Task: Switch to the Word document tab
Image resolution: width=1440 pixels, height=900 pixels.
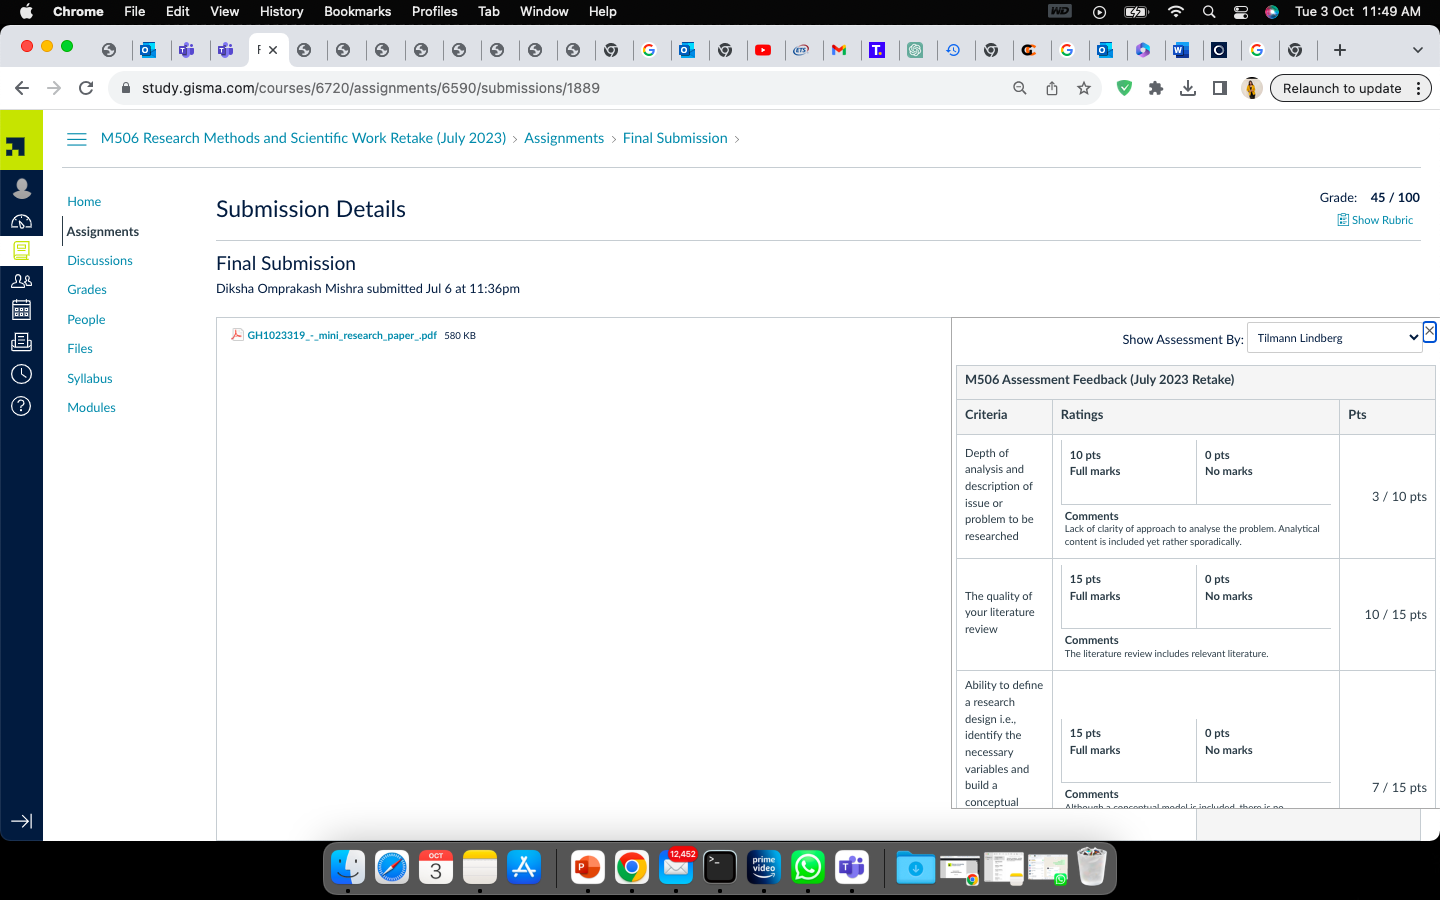Action: click(x=1181, y=50)
